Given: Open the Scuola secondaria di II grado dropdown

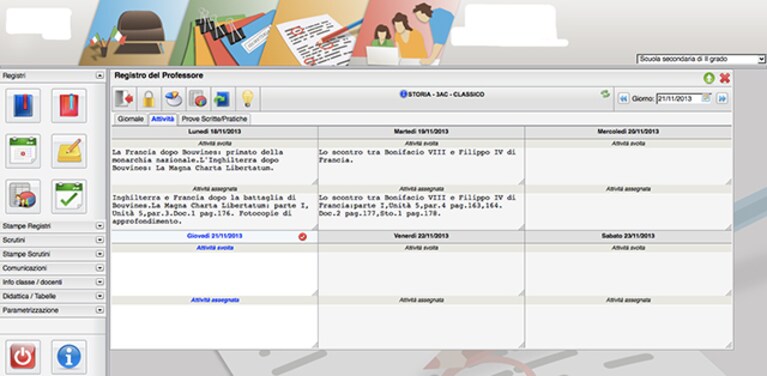Looking at the screenshot, I should (700, 59).
